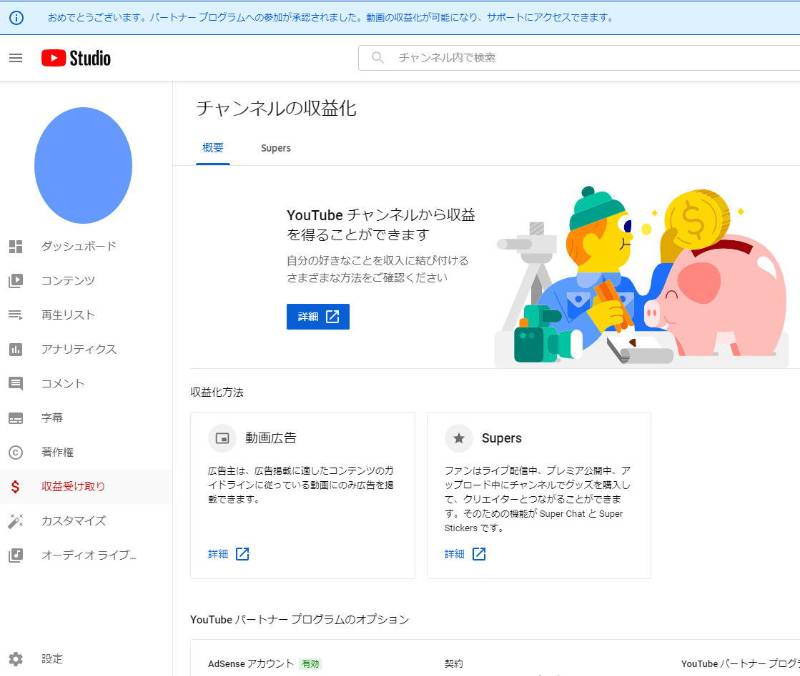Click the Supers star icon

click(x=459, y=438)
